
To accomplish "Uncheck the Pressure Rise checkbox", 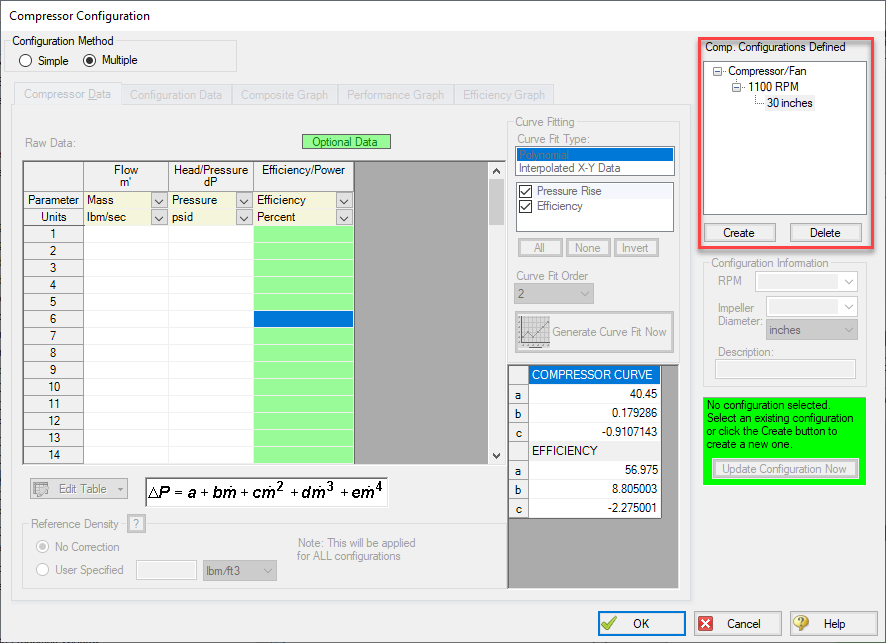I will pos(526,191).
